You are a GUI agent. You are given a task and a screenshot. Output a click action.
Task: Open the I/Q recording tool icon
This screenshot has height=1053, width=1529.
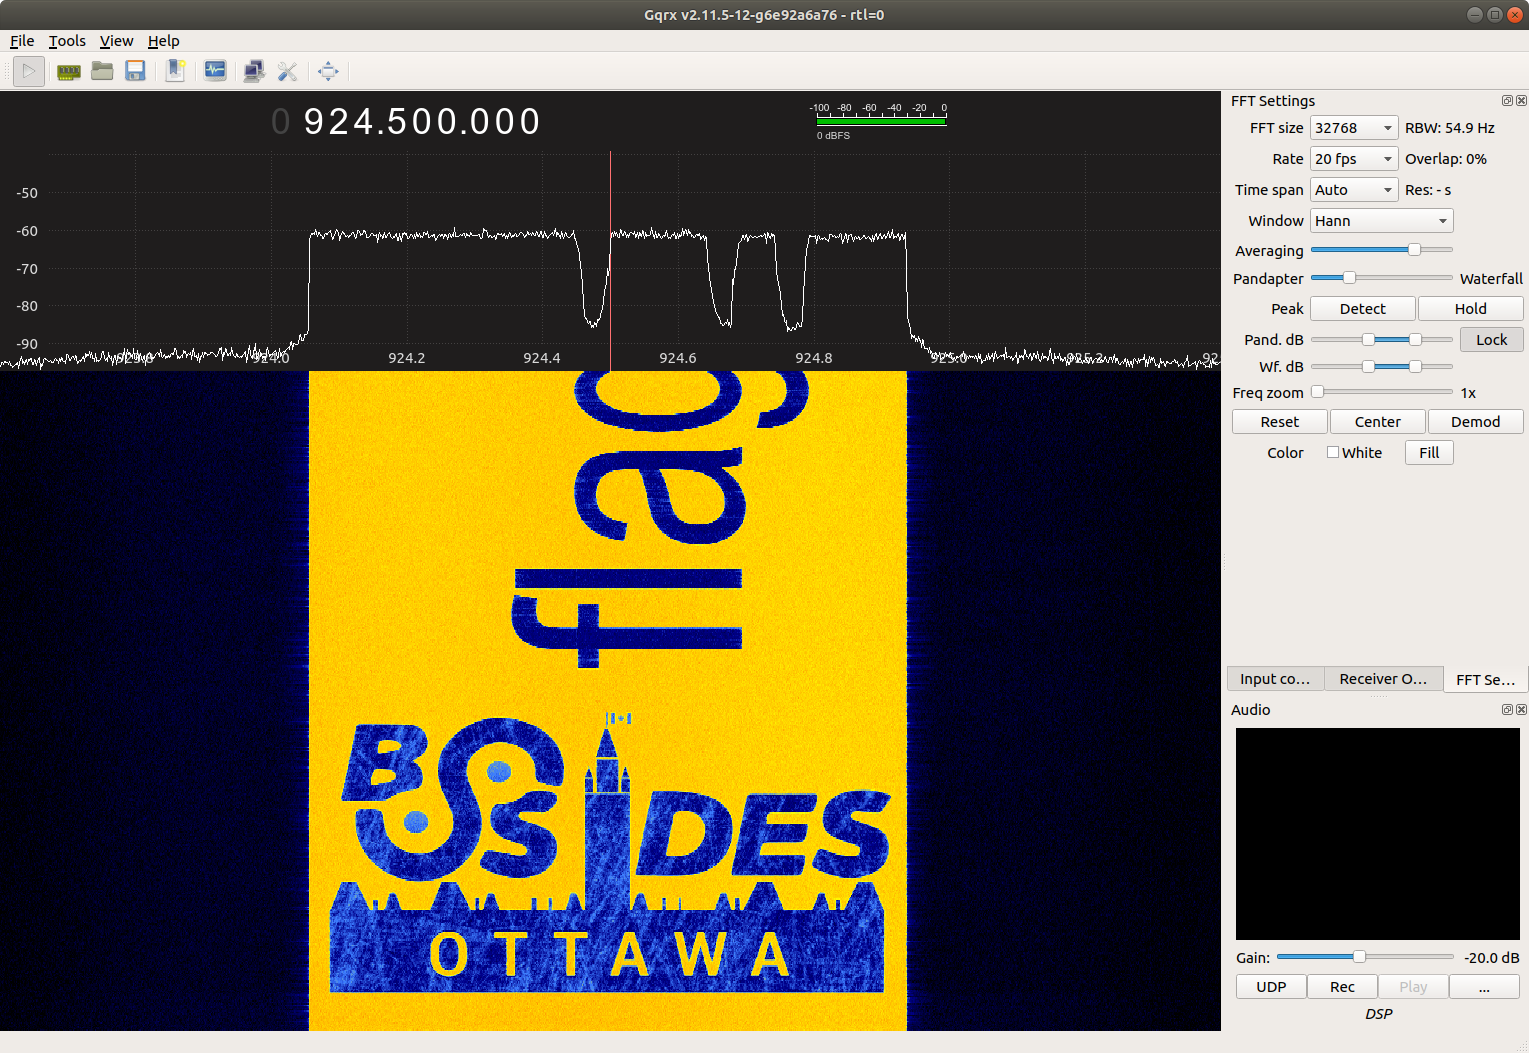(x=215, y=71)
